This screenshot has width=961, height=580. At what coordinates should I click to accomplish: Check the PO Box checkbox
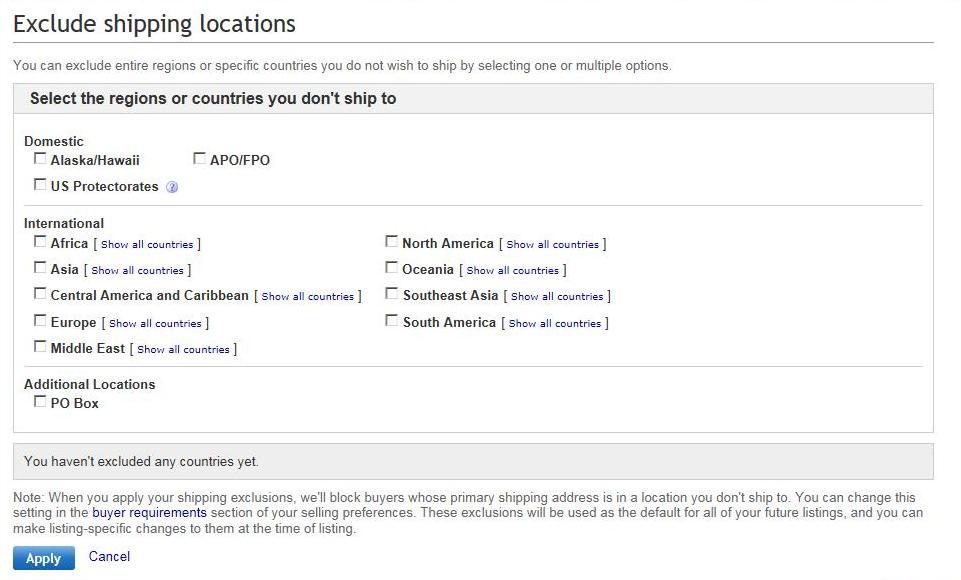pyautogui.click(x=40, y=402)
